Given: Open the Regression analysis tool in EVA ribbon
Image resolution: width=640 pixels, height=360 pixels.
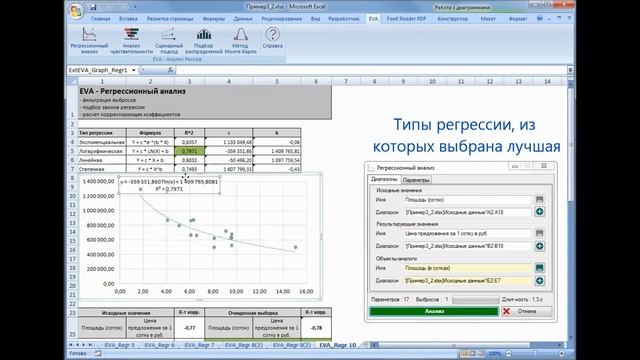Looking at the screenshot, I should tap(89, 40).
